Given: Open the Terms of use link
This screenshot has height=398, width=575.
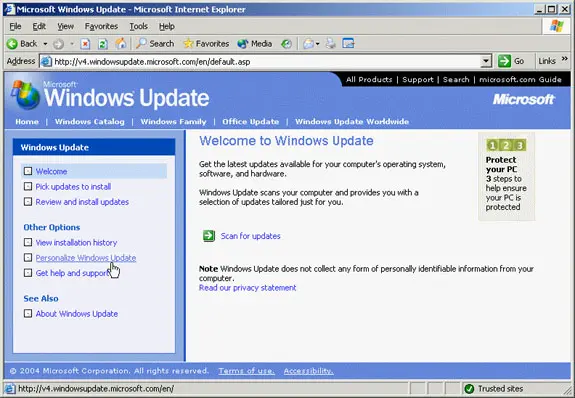Looking at the screenshot, I should point(246,371).
